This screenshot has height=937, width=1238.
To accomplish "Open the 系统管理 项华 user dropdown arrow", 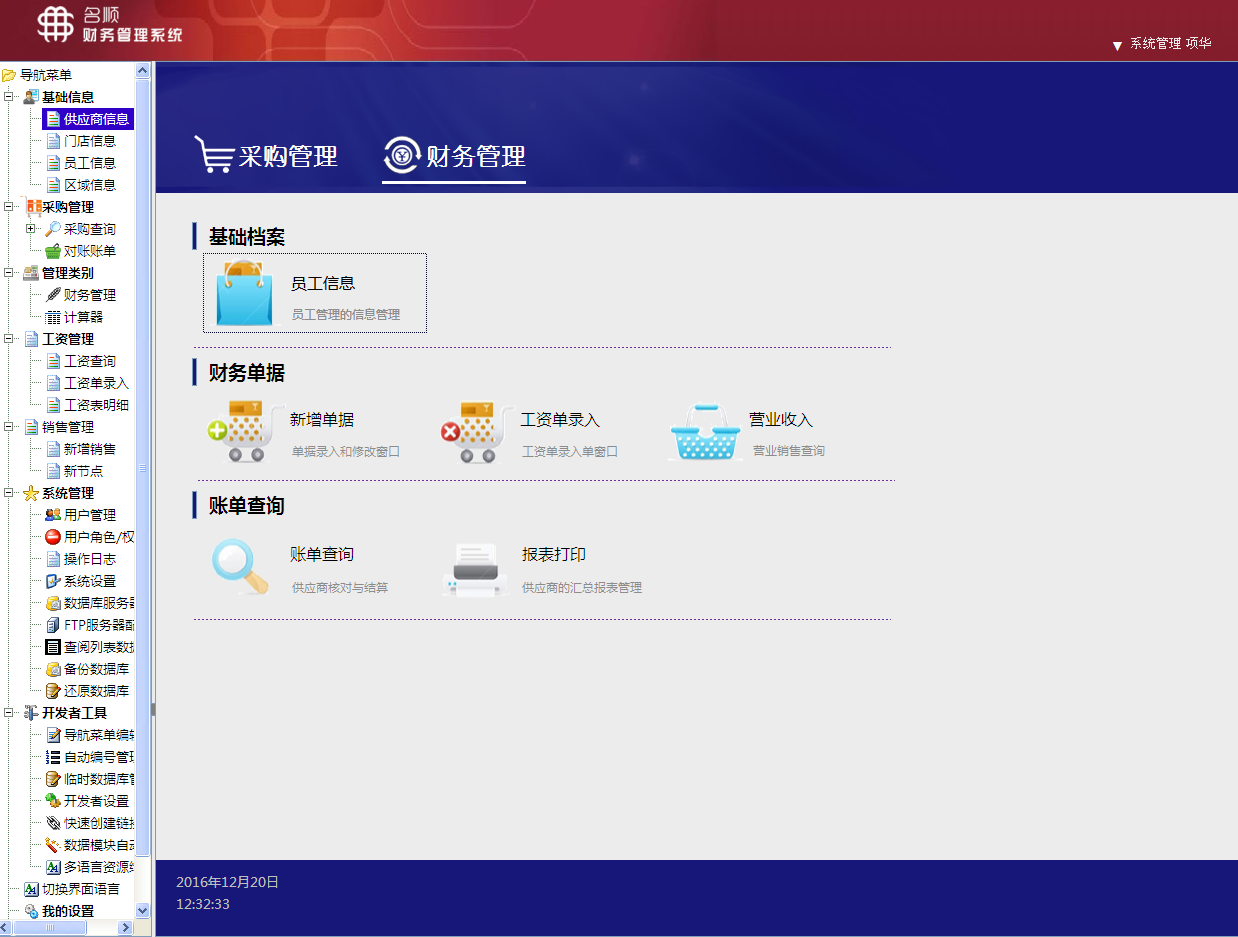I will click(1117, 45).
